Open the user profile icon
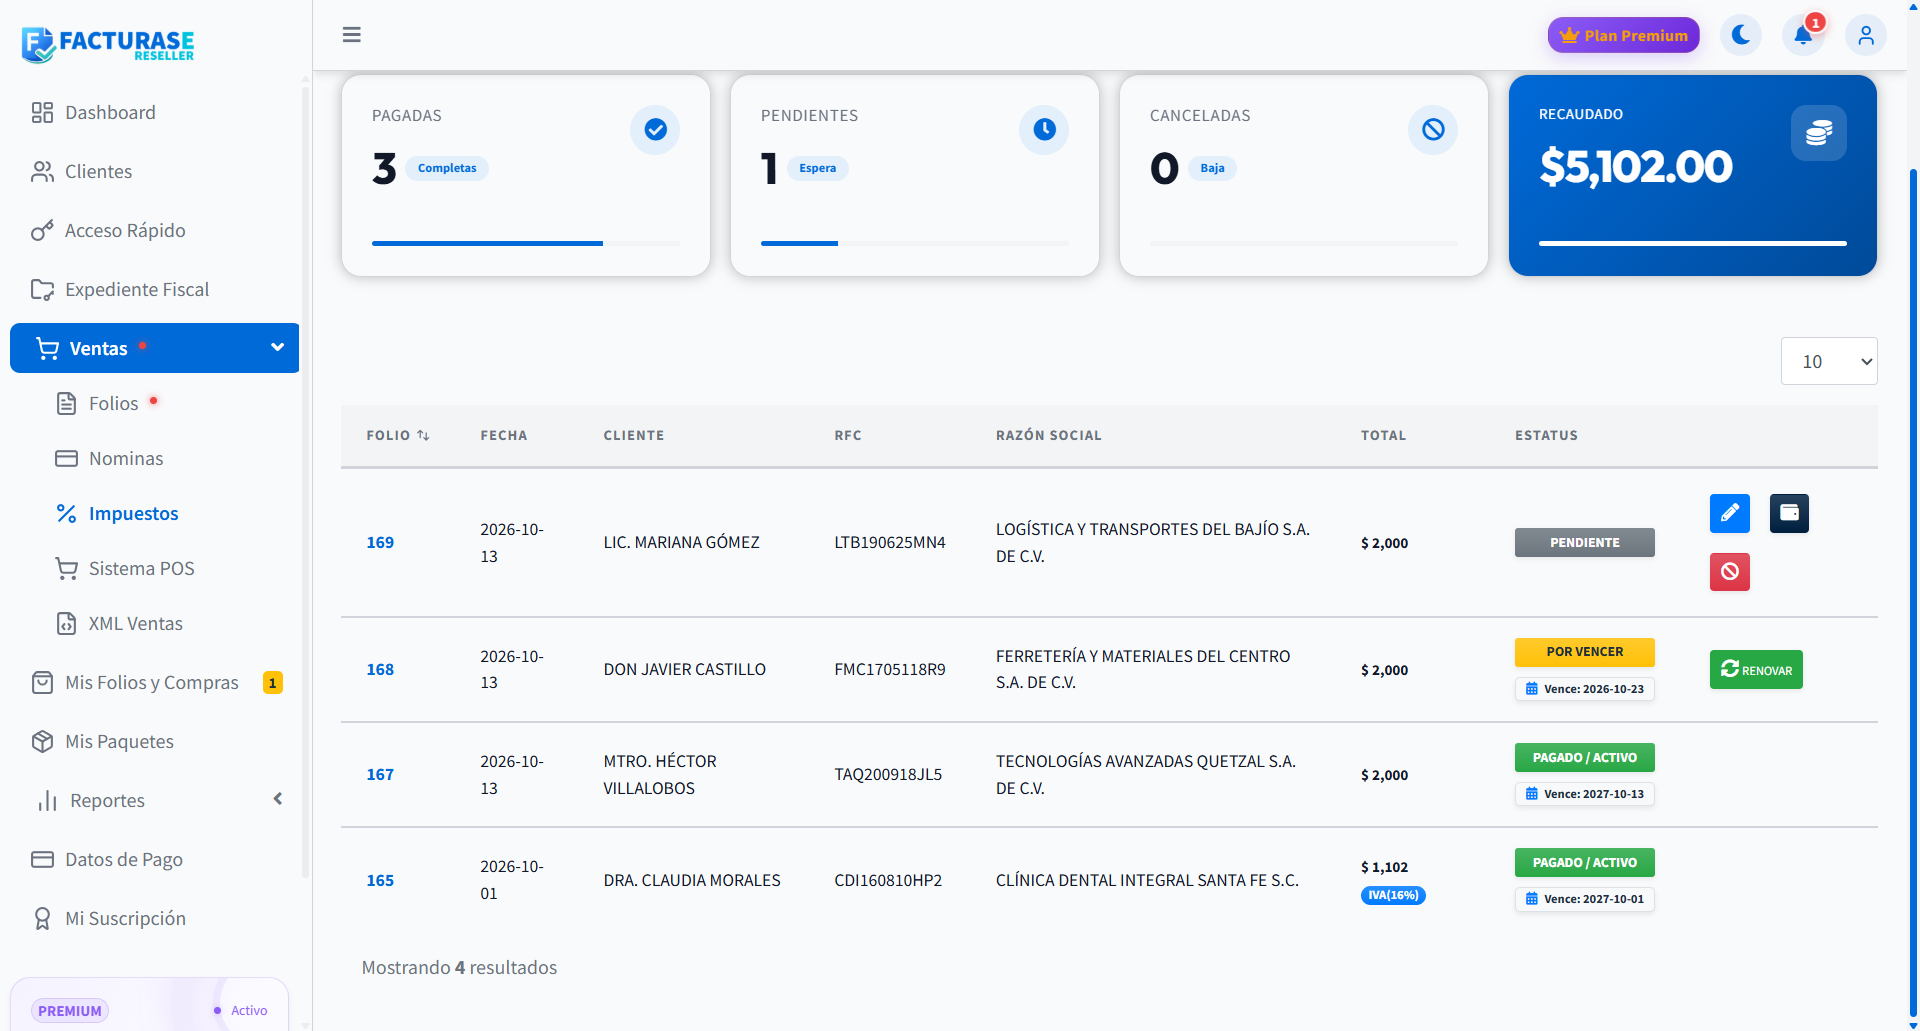The height and width of the screenshot is (1031, 1920). coord(1866,35)
